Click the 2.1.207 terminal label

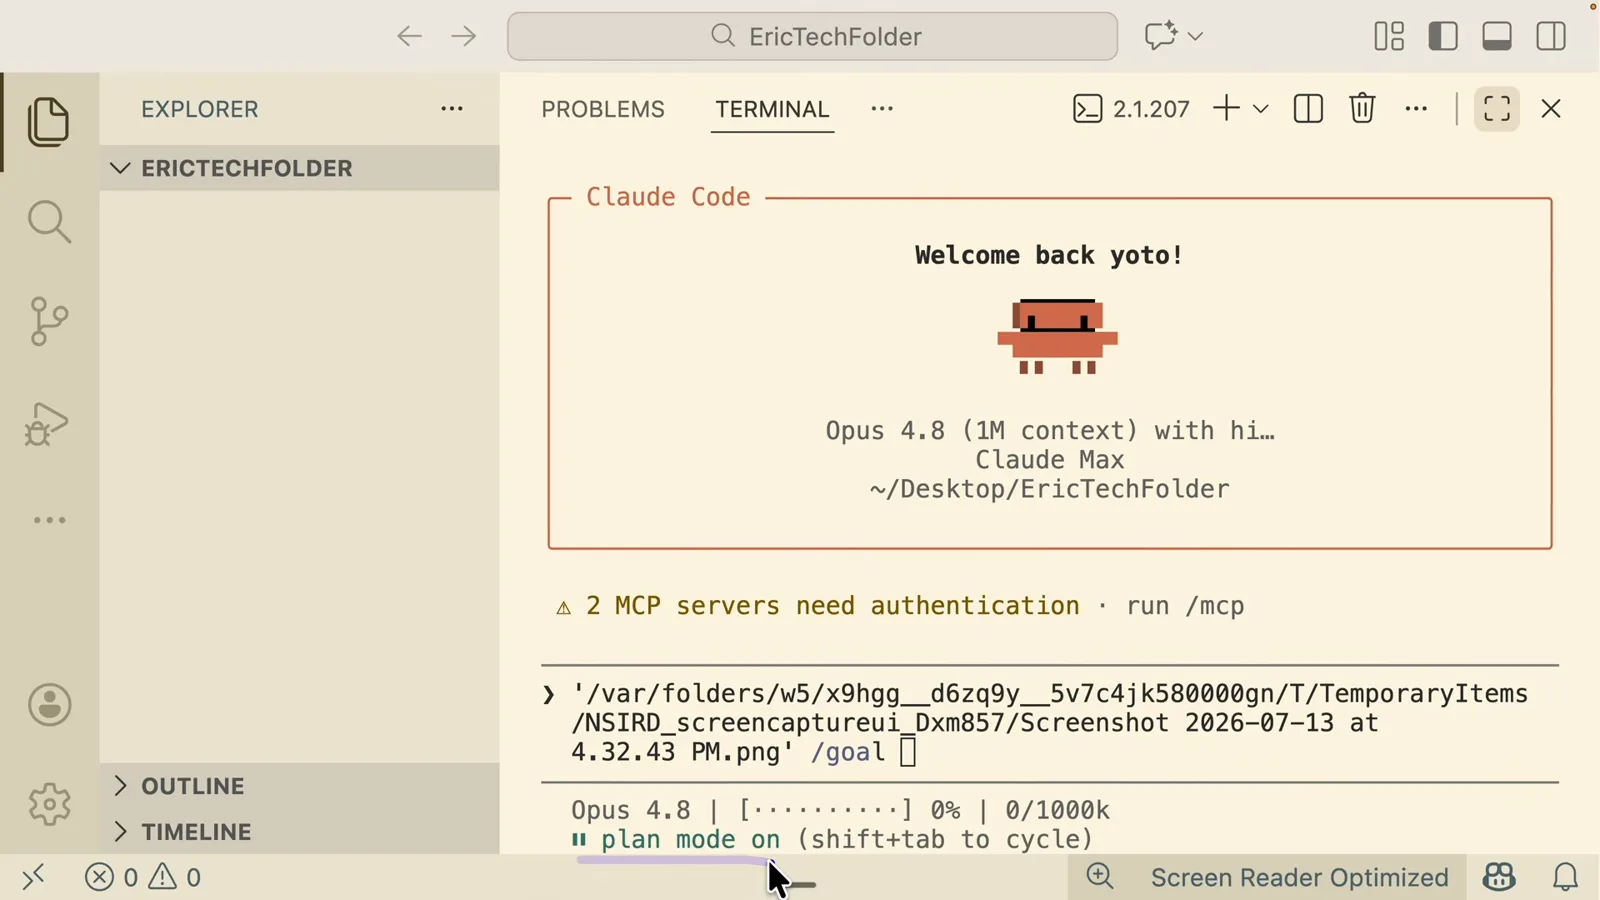point(1131,108)
